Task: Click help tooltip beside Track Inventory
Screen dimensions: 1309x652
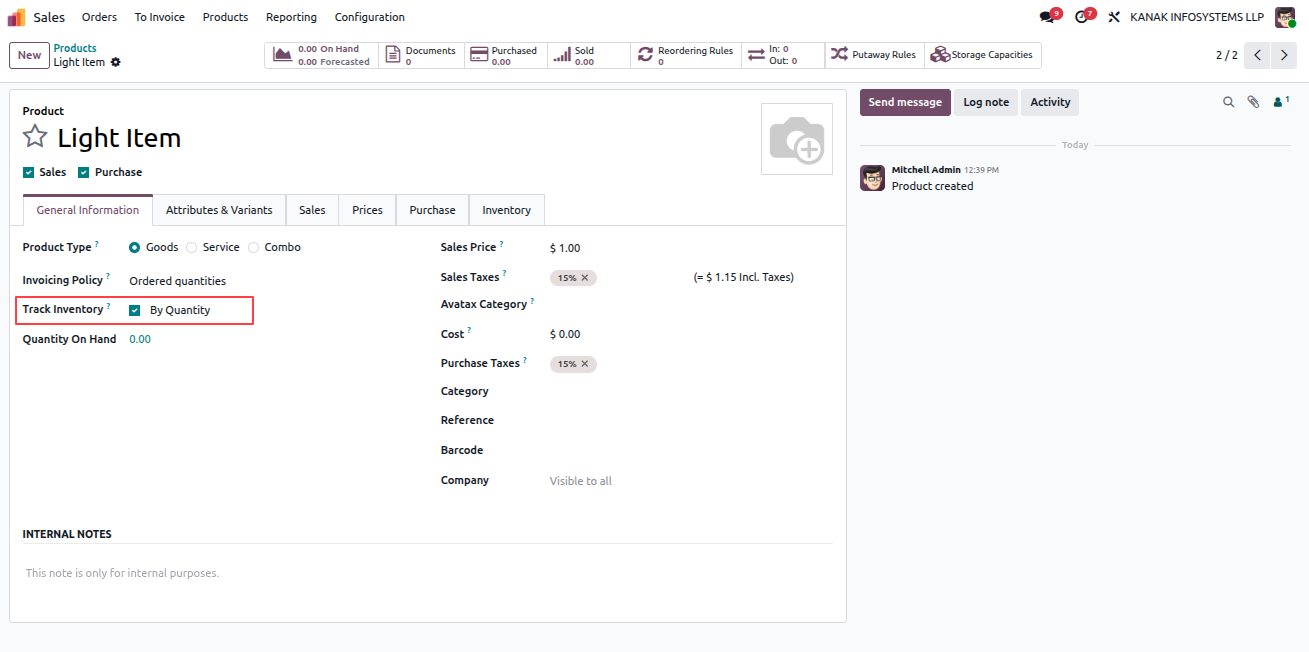Action: 109,306
